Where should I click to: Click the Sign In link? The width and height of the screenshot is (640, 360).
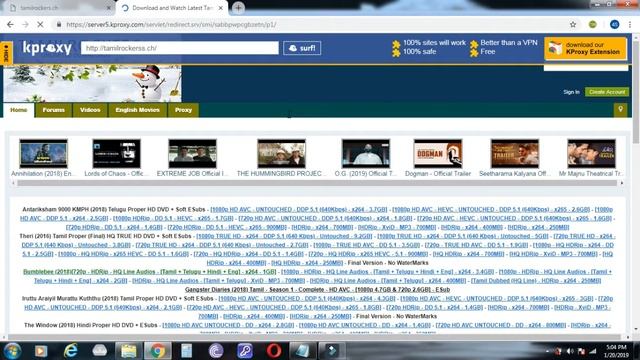tap(571, 92)
